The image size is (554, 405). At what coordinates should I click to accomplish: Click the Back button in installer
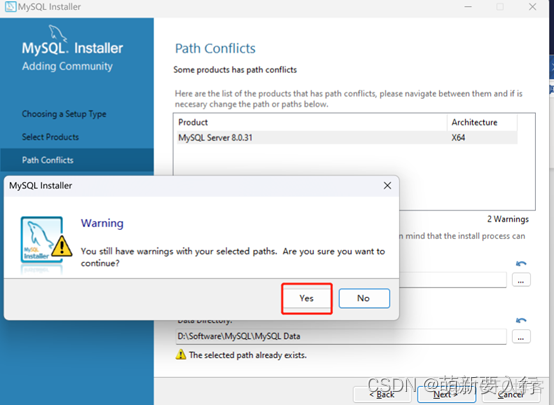382,394
